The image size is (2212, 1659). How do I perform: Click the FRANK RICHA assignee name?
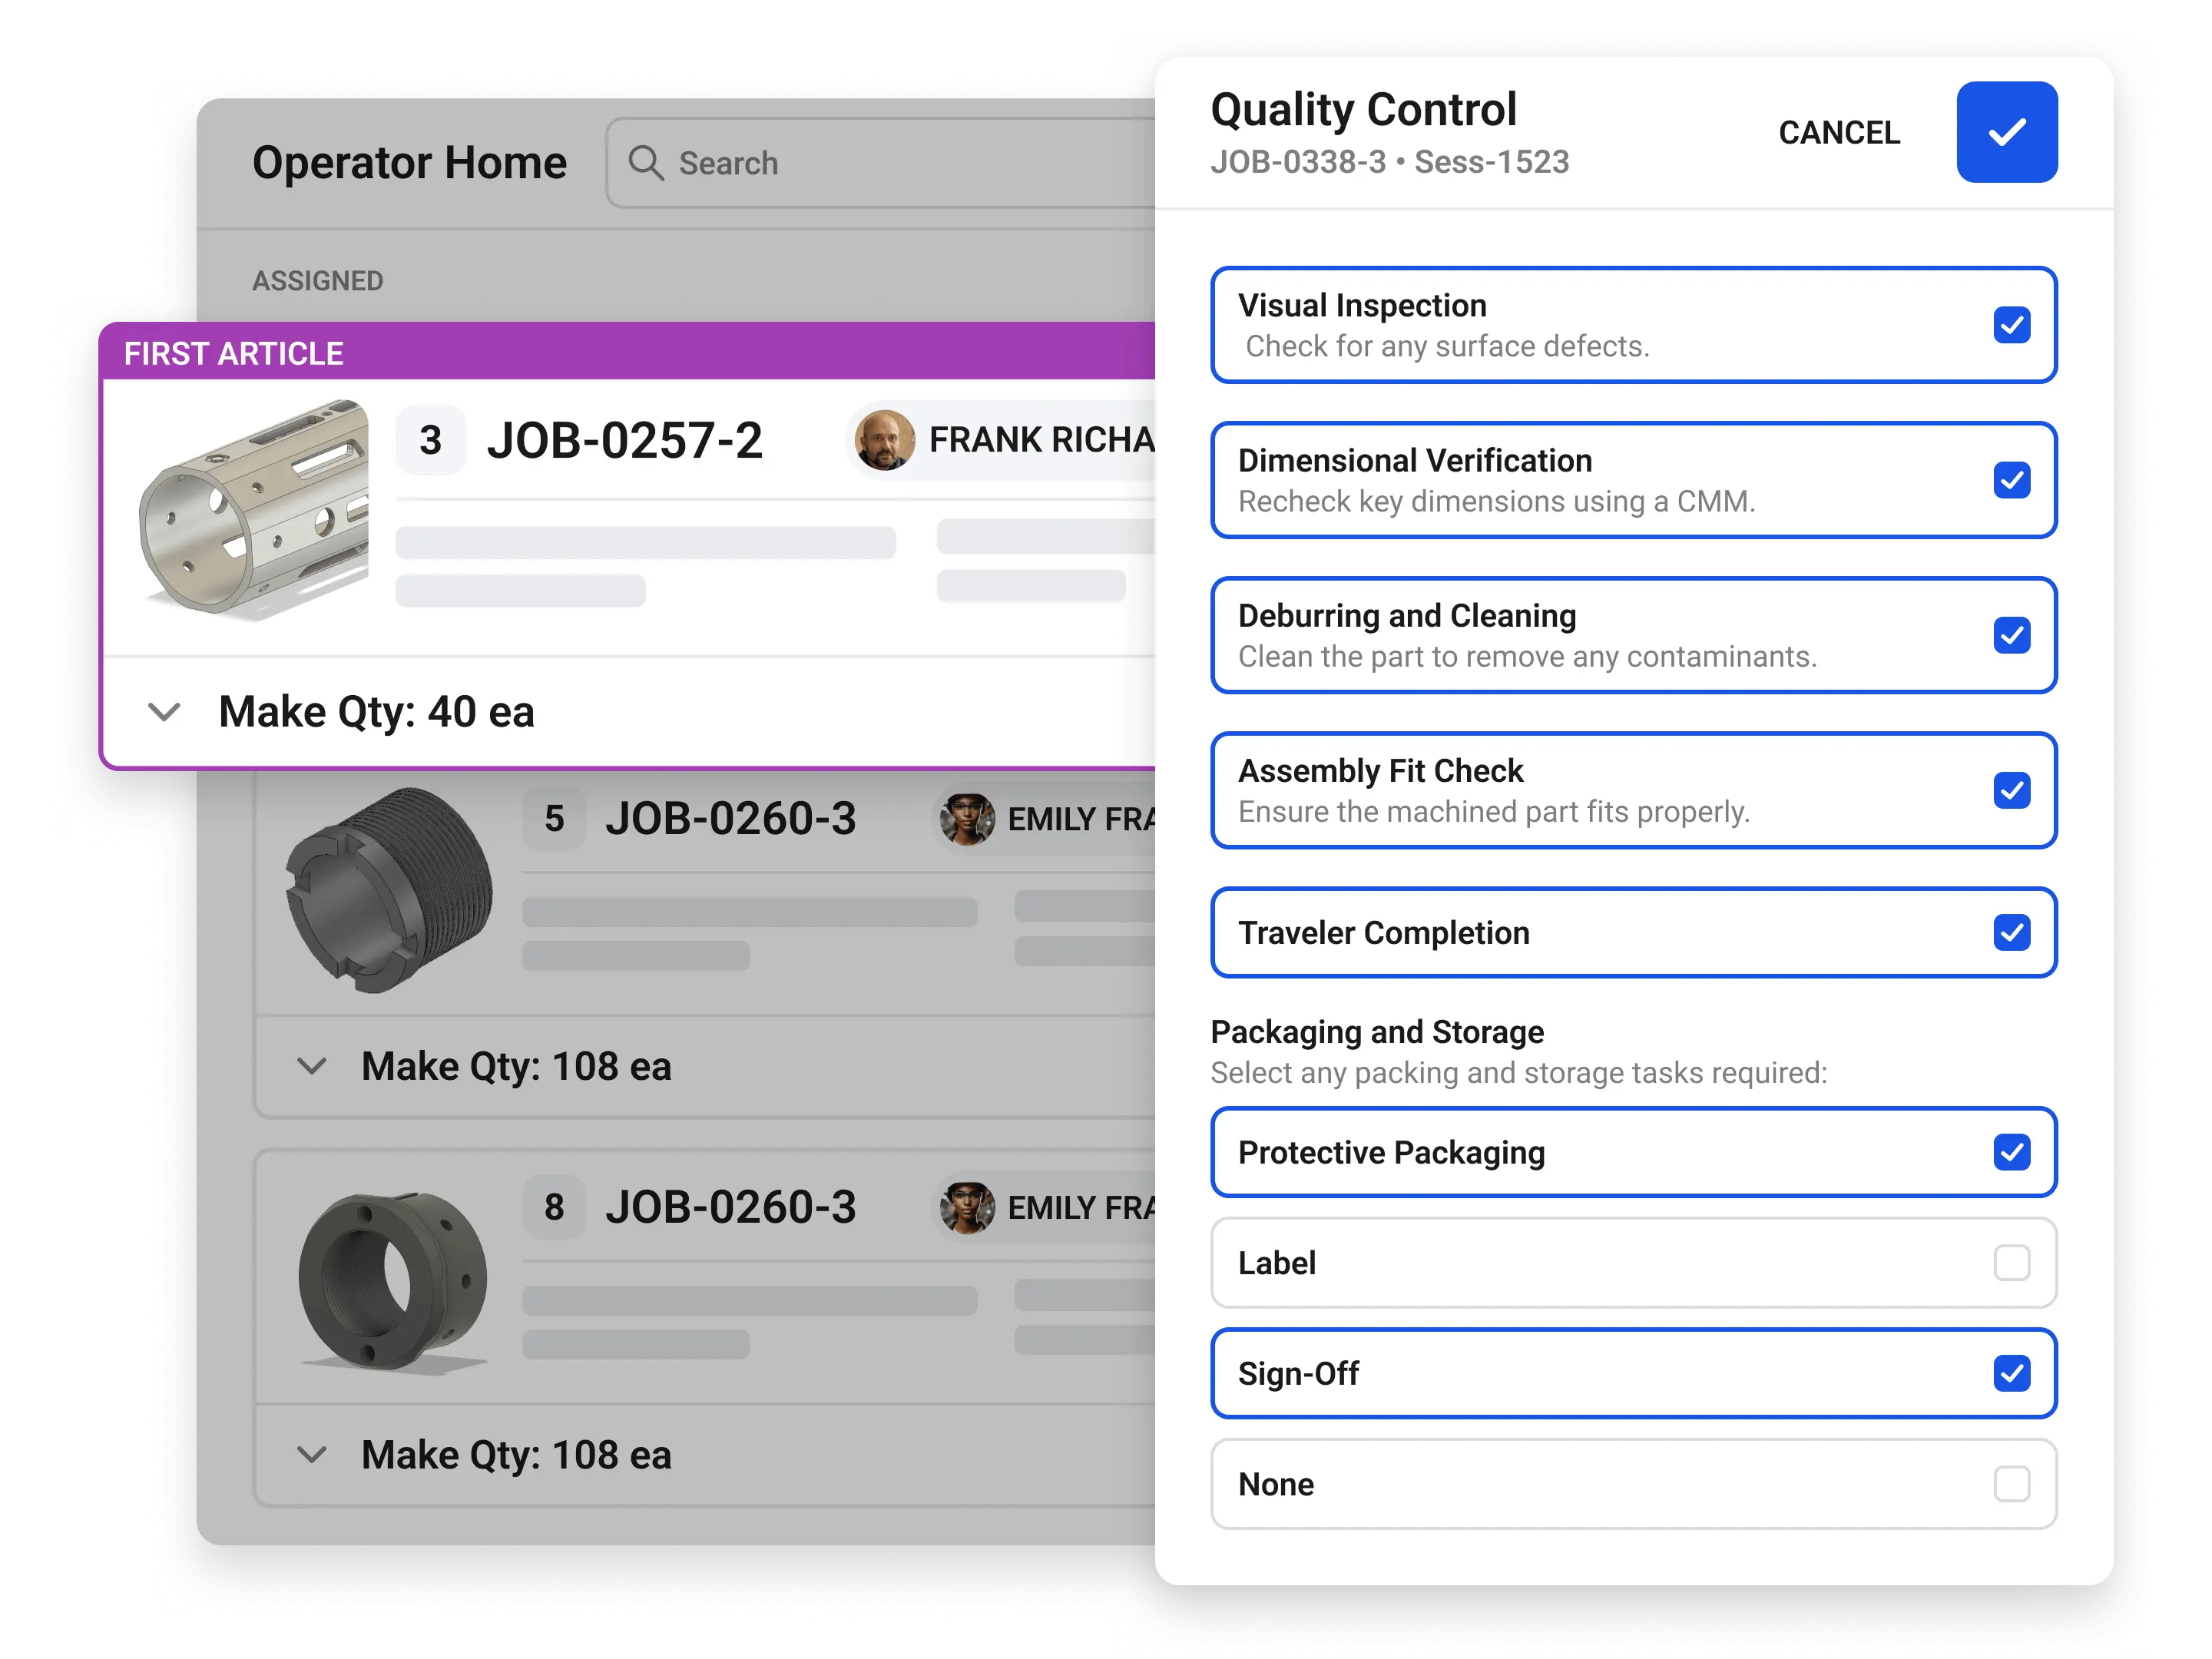(1041, 440)
